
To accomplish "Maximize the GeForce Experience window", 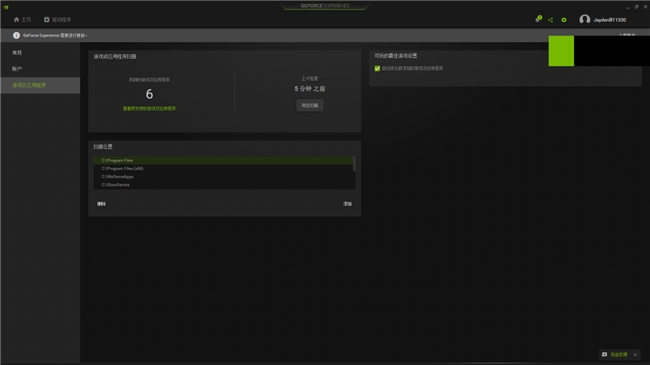I will [637, 7].
